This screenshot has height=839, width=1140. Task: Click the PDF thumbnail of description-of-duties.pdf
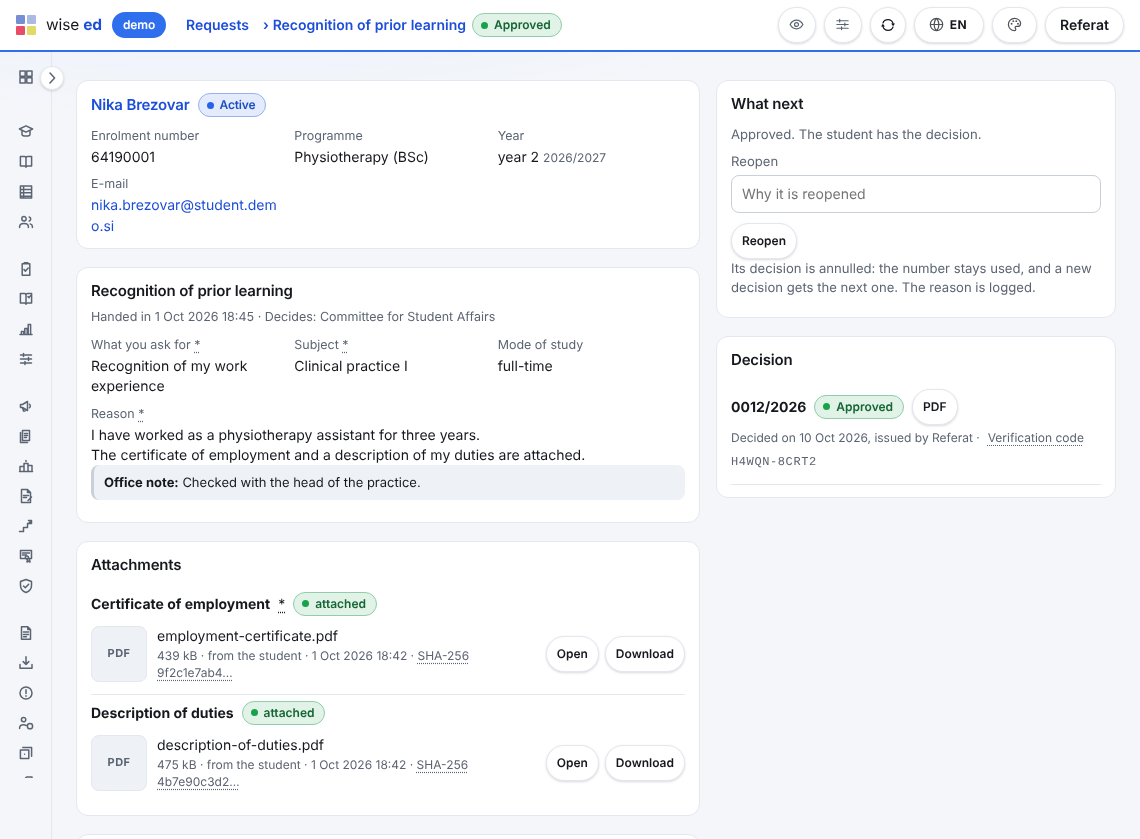coord(119,763)
